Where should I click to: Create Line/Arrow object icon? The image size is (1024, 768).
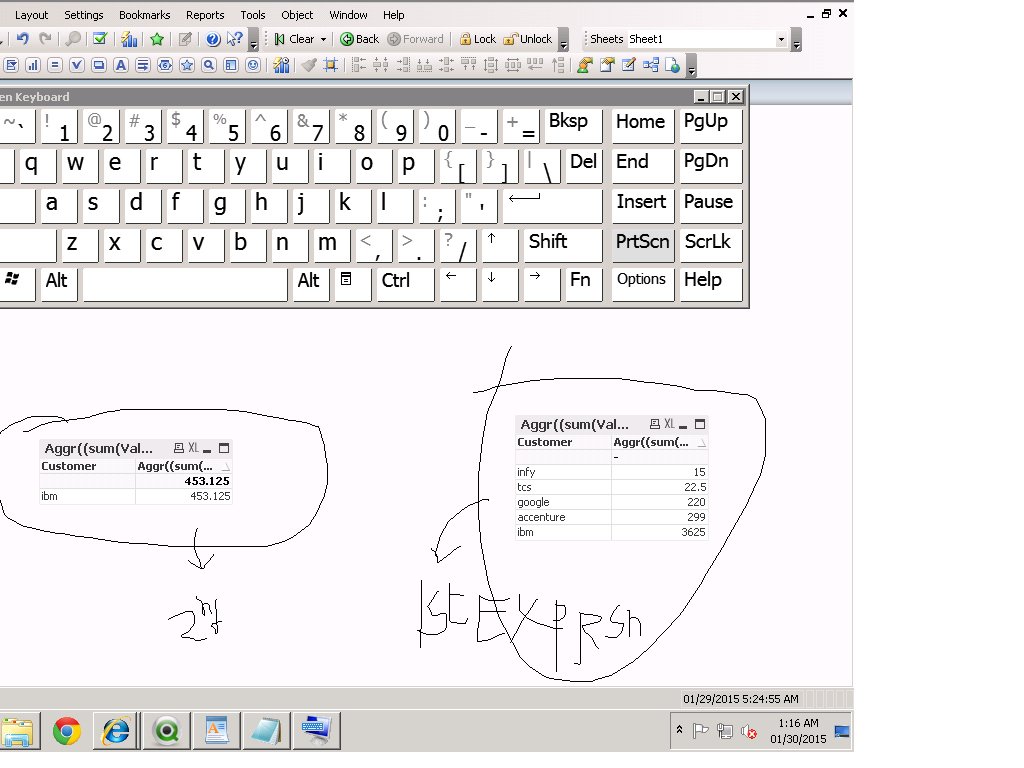click(143, 65)
